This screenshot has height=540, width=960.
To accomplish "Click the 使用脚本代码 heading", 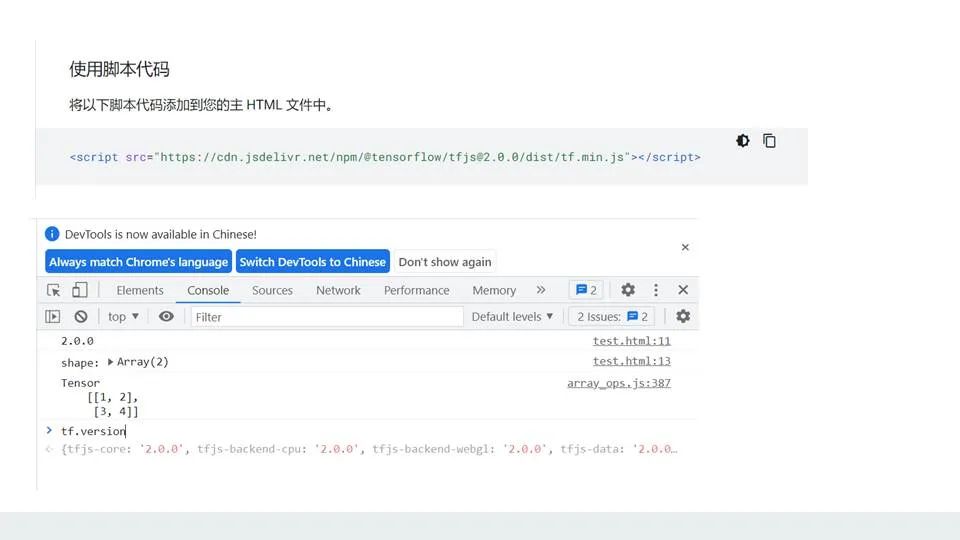I will click(x=119, y=69).
